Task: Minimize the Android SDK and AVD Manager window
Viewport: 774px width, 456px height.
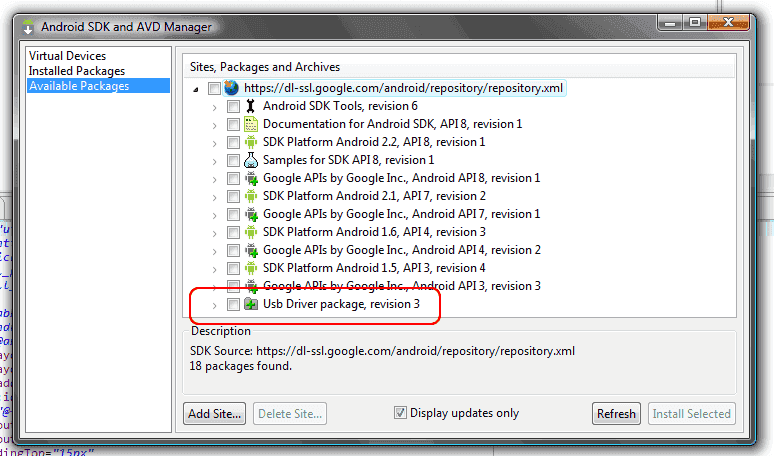Action: pyautogui.click(x=670, y=22)
